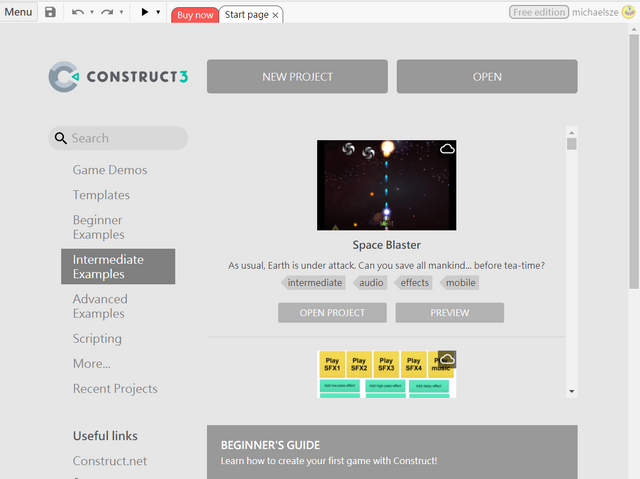Close the Start page tab
This screenshot has width=640, height=479.
[276, 15]
